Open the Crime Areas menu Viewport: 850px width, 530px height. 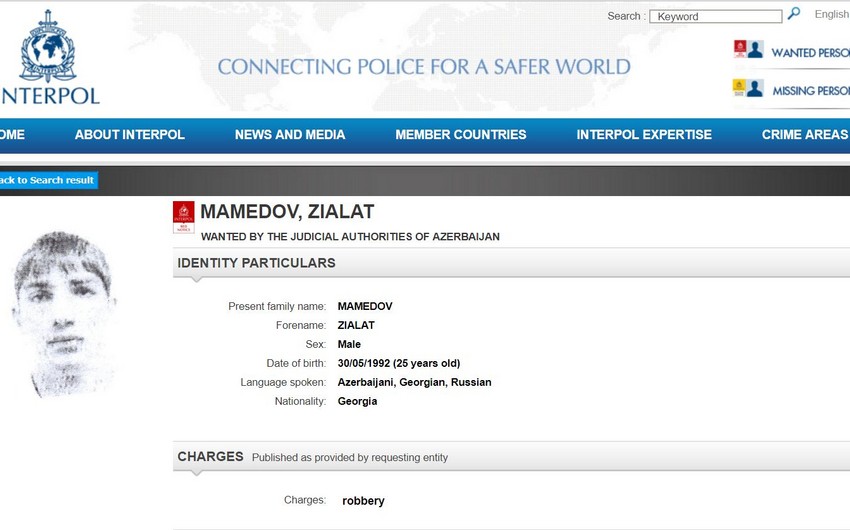tap(805, 134)
